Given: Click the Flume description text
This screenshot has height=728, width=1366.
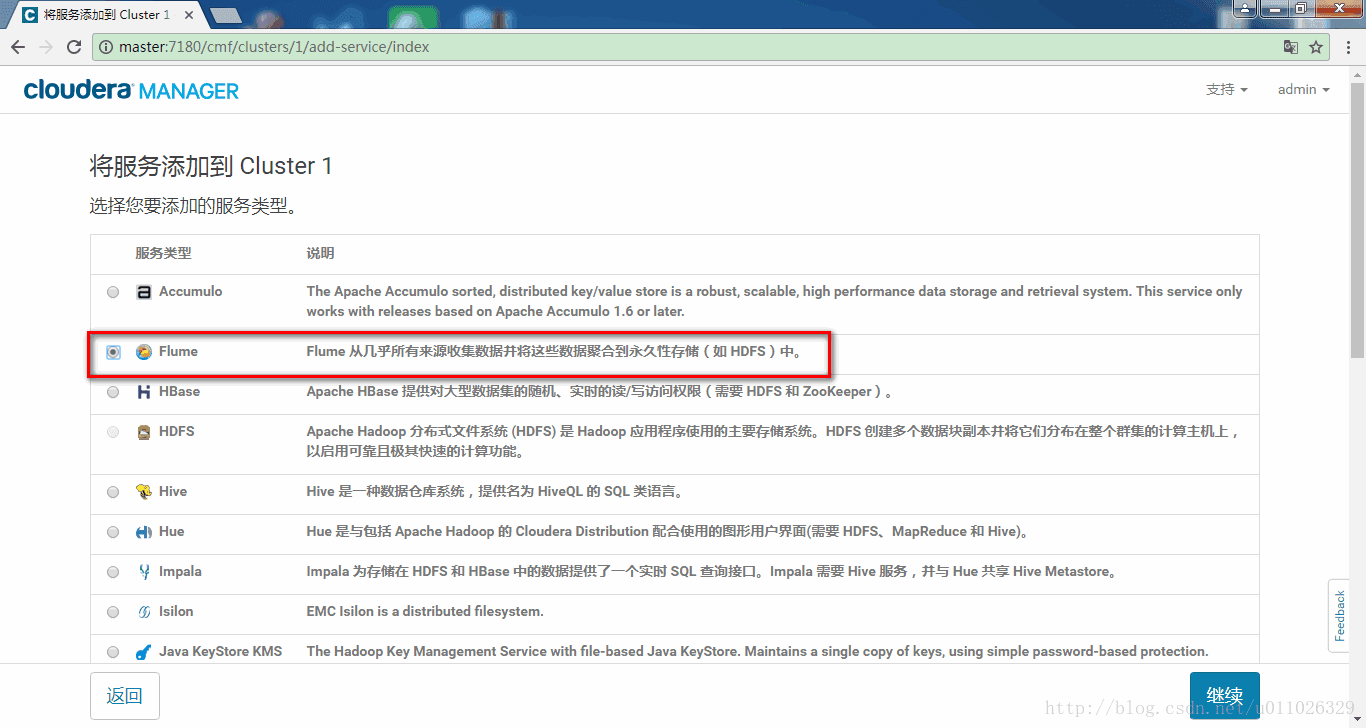Looking at the screenshot, I should (x=554, y=352).
